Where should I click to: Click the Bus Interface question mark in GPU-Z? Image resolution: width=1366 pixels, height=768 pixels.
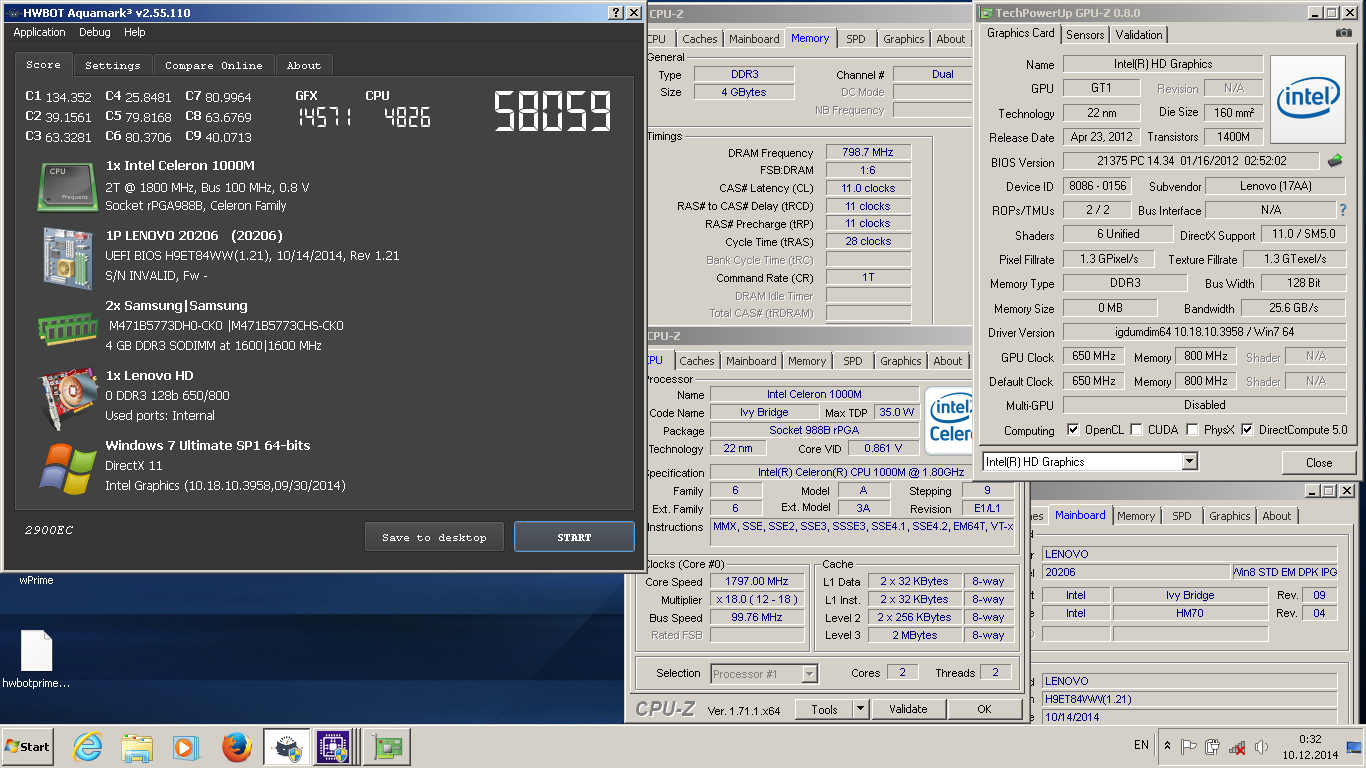[1343, 210]
